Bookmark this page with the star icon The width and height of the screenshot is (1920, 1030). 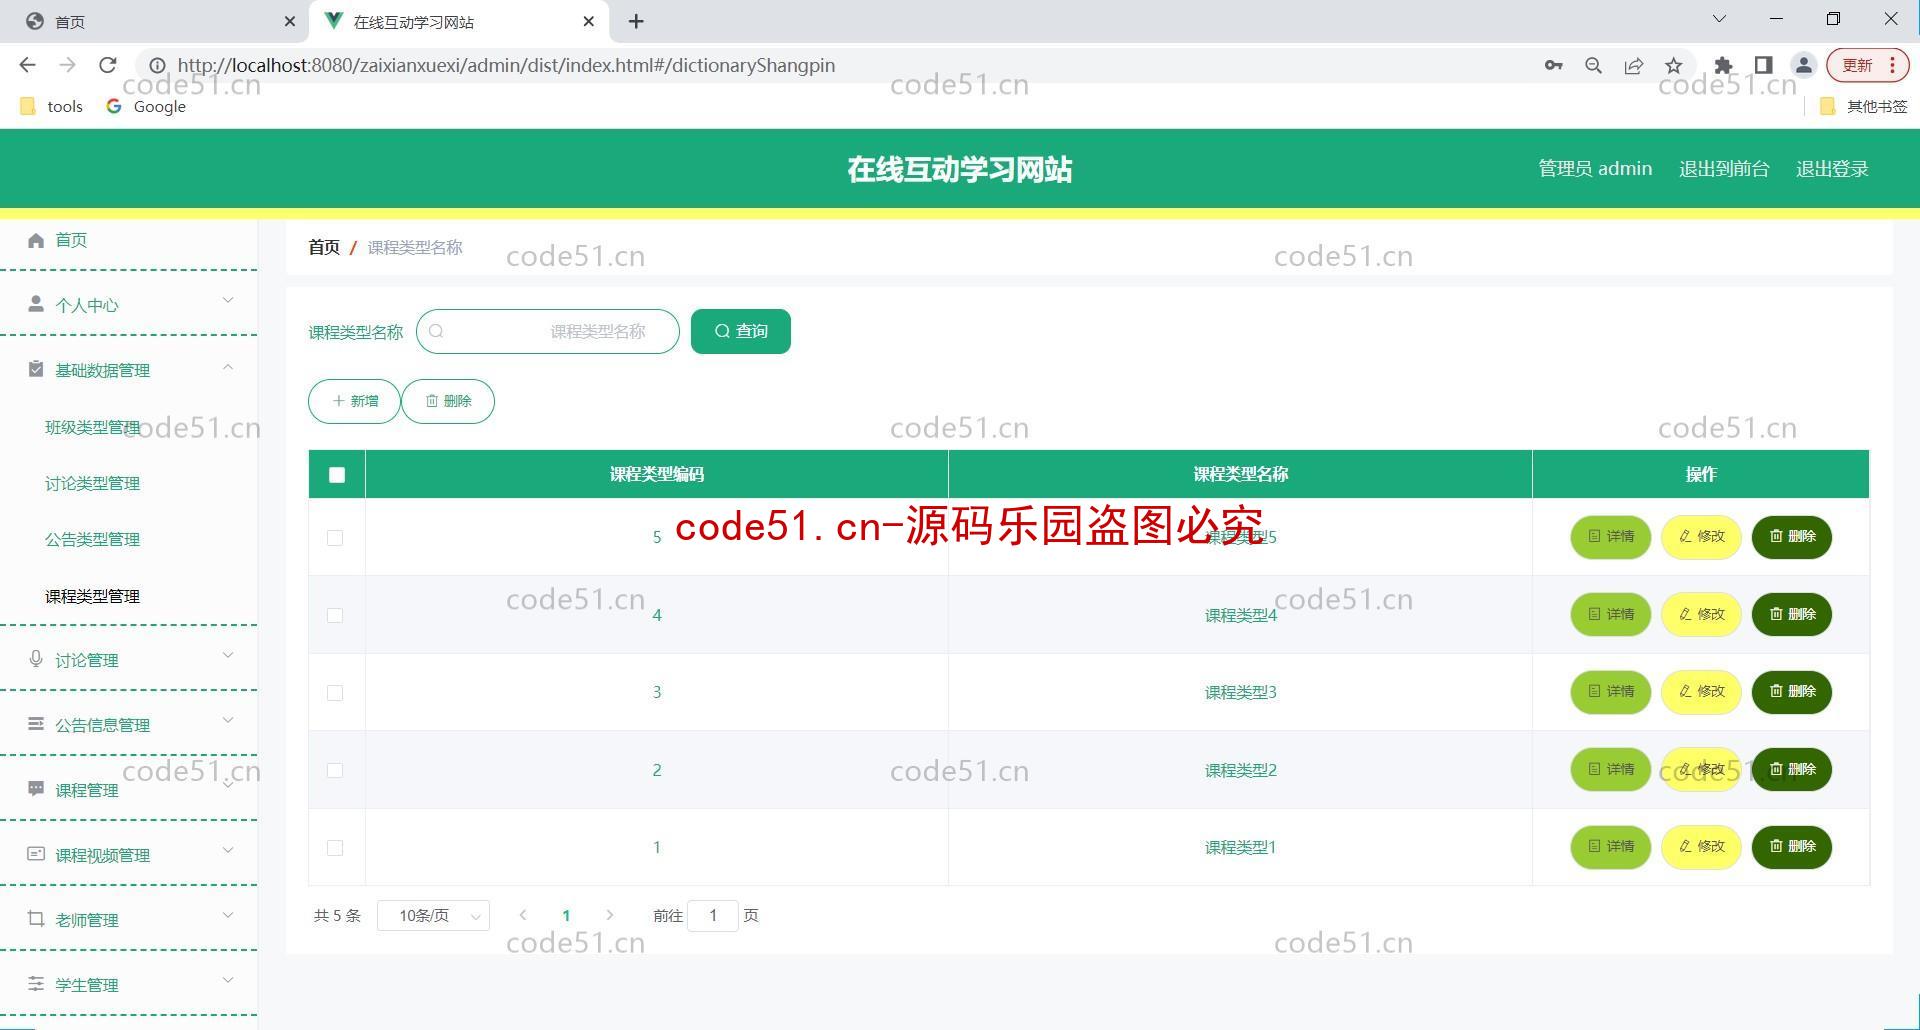pyautogui.click(x=1674, y=65)
